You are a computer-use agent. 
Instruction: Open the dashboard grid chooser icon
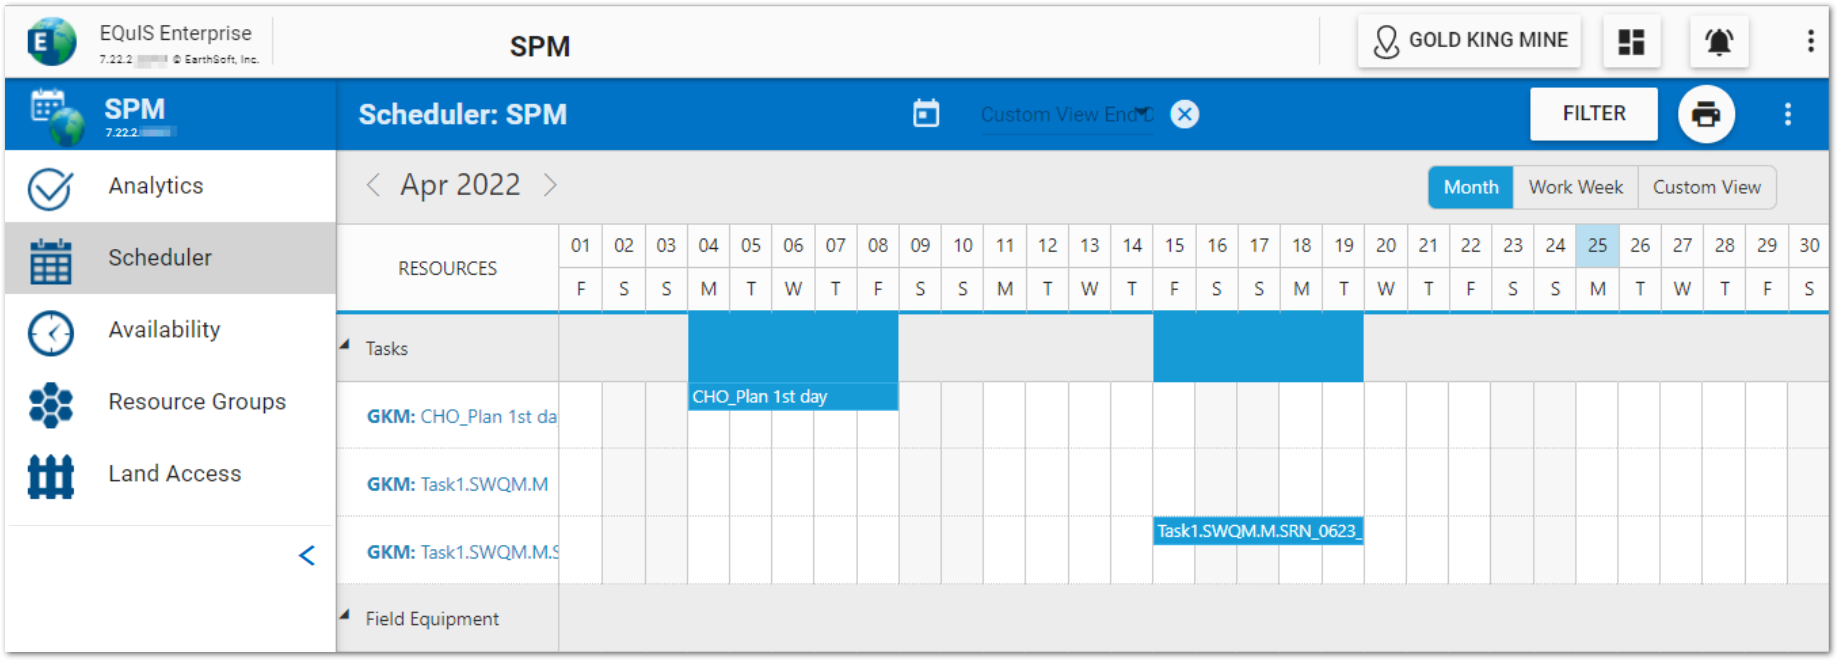[x=1631, y=40]
